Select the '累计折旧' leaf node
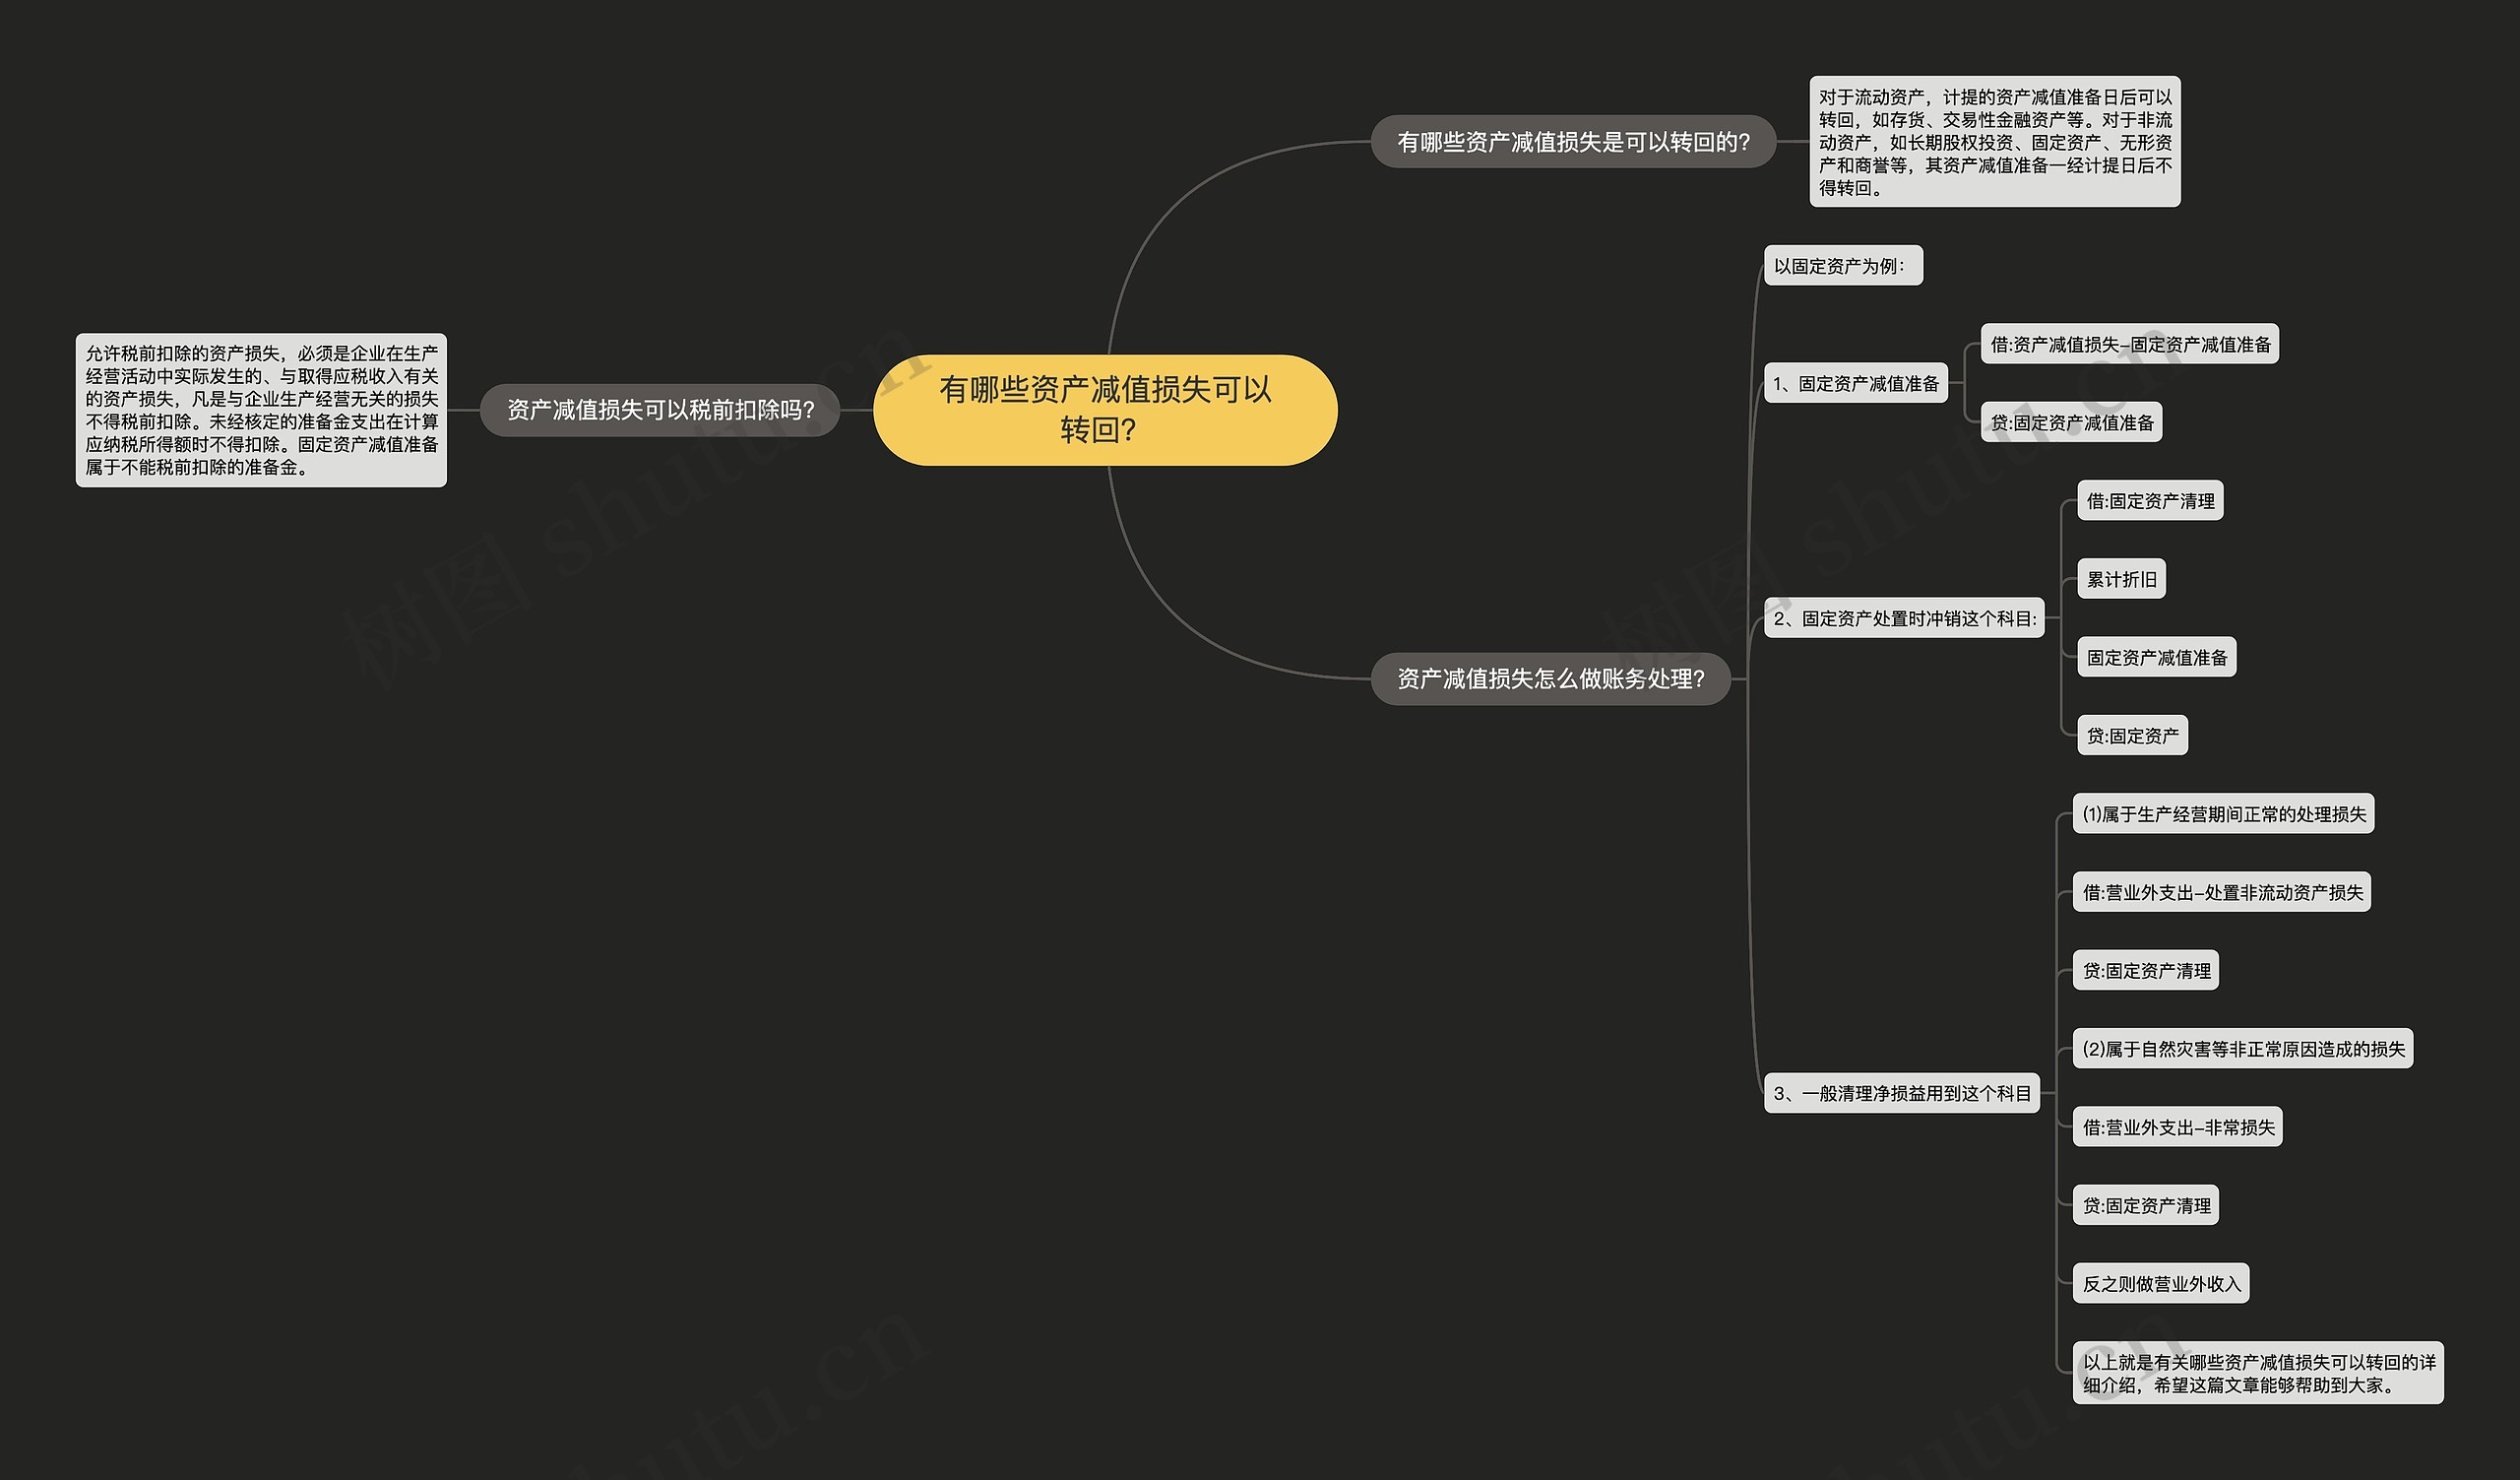 pyautogui.click(x=2121, y=579)
